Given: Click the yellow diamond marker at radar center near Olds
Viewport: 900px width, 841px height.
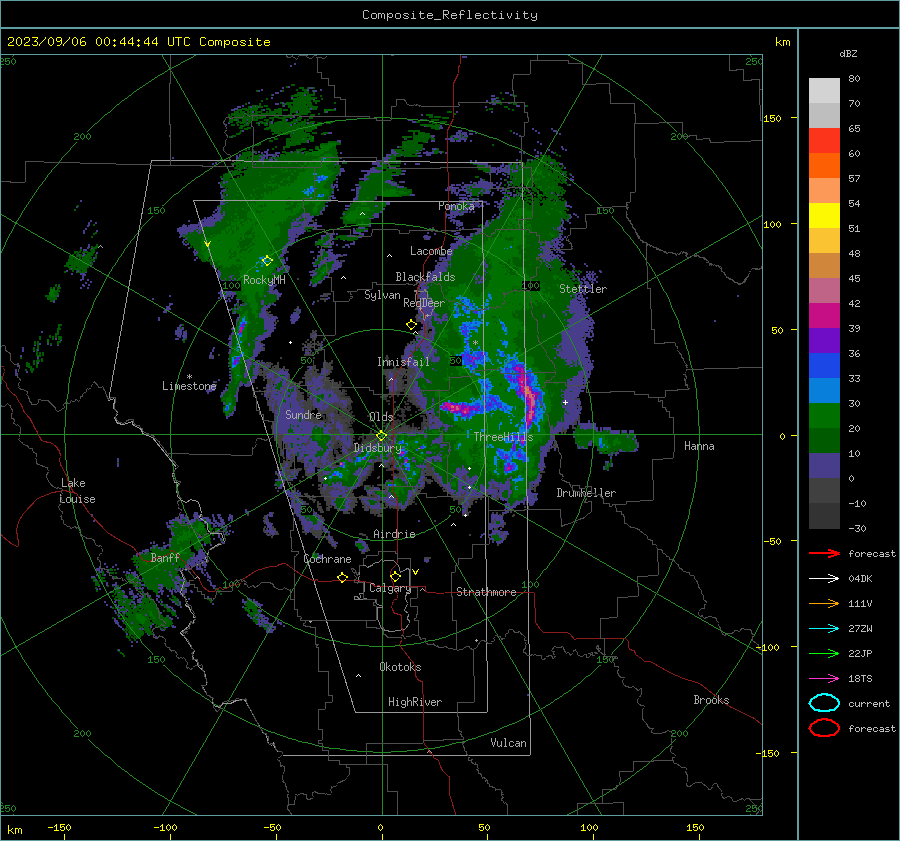Looking at the screenshot, I should [382, 436].
